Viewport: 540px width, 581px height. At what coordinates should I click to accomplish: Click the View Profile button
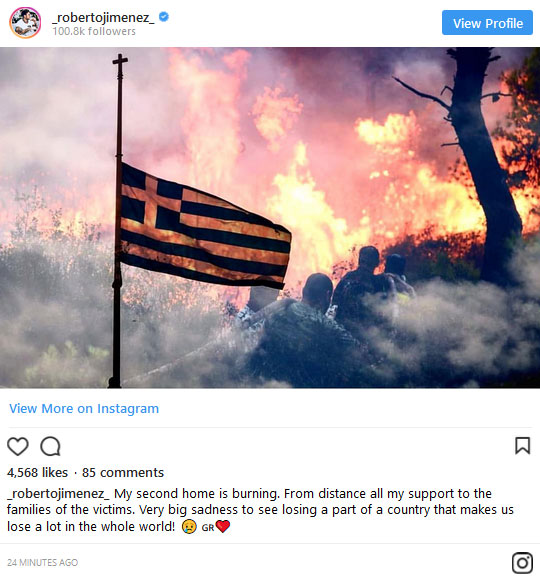coord(487,23)
